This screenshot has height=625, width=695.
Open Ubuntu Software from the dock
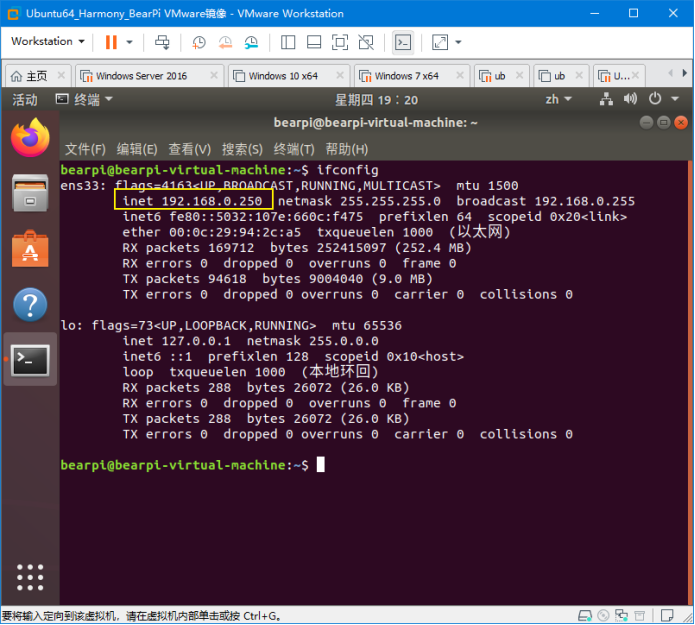point(30,249)
